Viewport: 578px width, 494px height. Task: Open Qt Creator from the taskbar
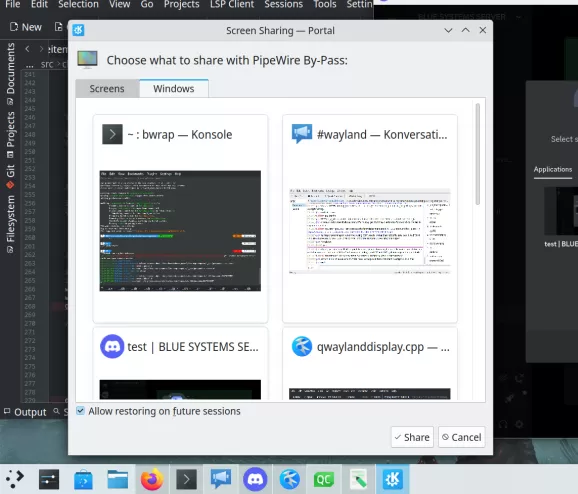tap(324, 479)
